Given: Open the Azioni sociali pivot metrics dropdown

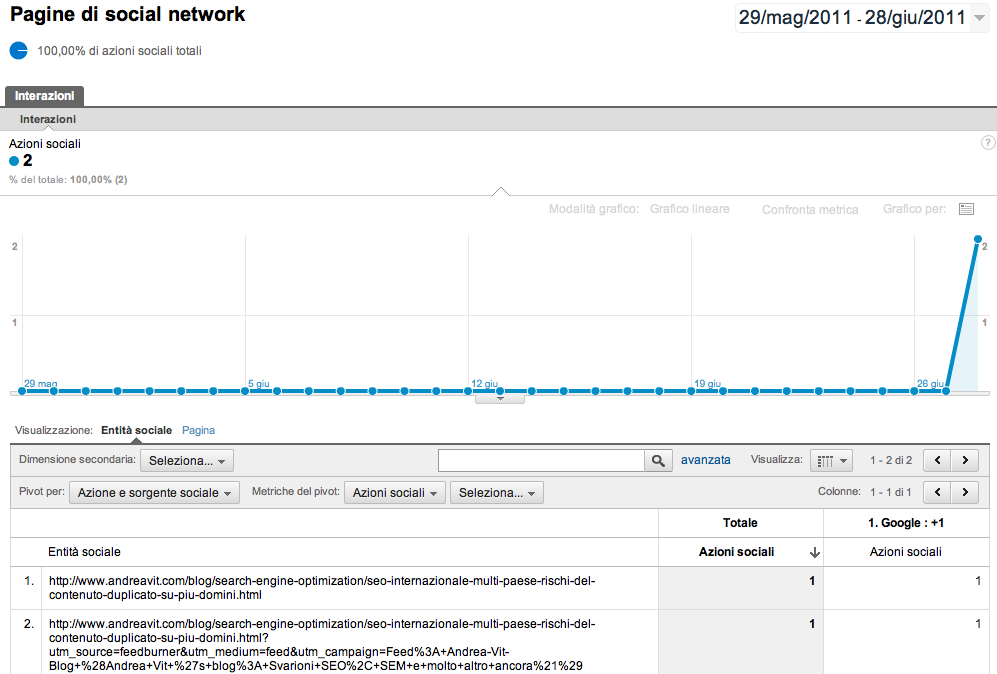Looking at the screenshot, I should point(394,492).
